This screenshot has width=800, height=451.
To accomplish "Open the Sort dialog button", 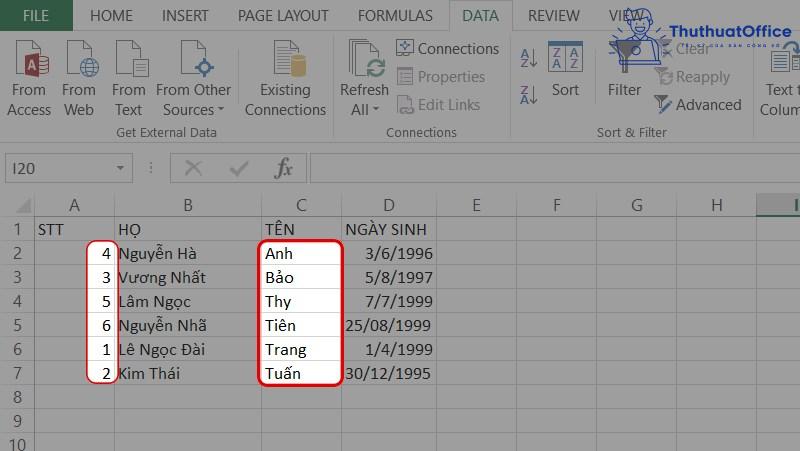I will pyautogui.click(x=565, y=69).
